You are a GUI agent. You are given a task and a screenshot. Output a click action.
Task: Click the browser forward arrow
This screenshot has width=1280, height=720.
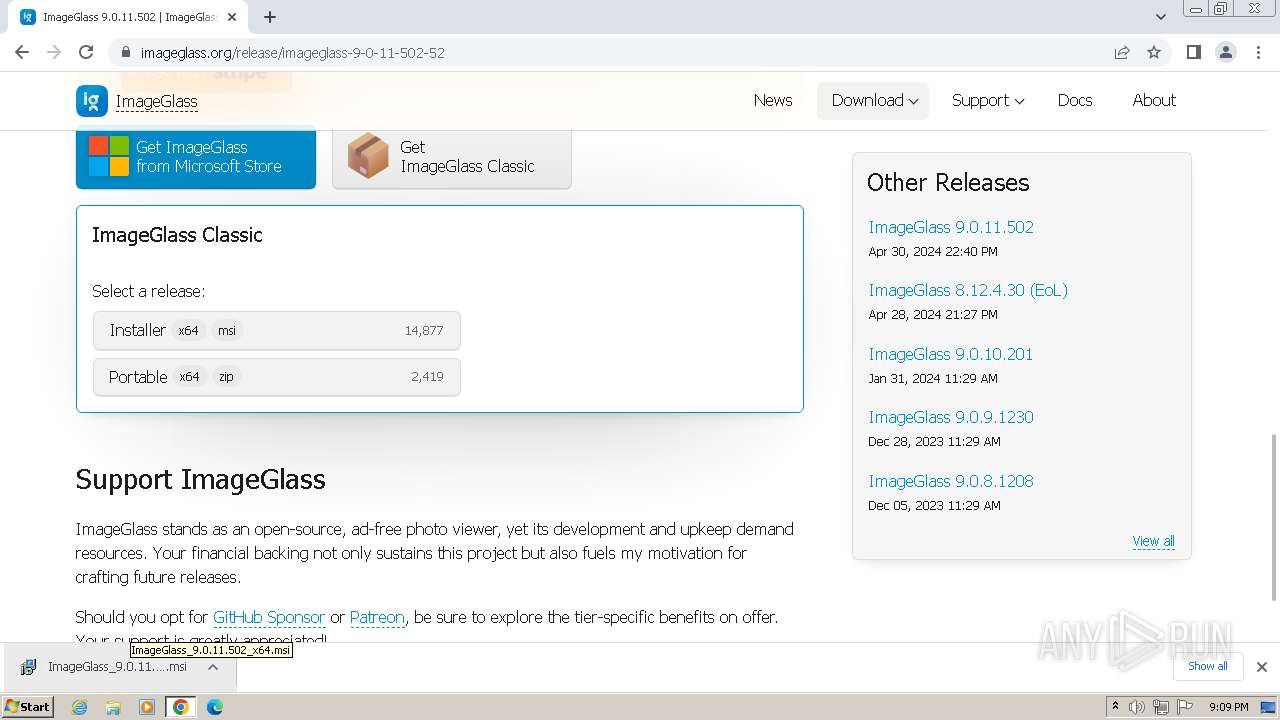pyautogui.click(x=54, y=52)
